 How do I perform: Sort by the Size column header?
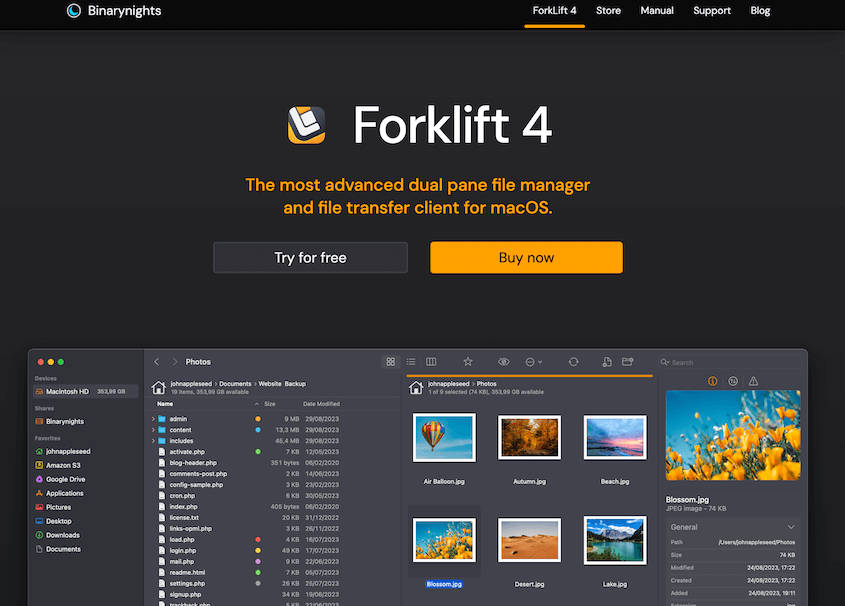(270, 404)
